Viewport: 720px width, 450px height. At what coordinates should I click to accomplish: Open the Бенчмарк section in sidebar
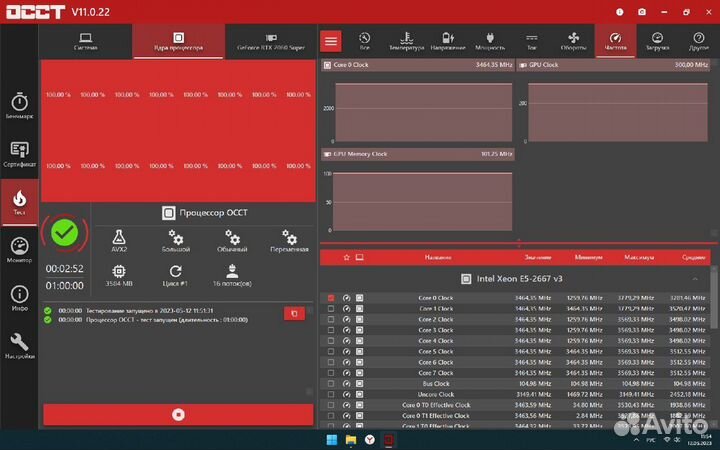pos(19,105)
